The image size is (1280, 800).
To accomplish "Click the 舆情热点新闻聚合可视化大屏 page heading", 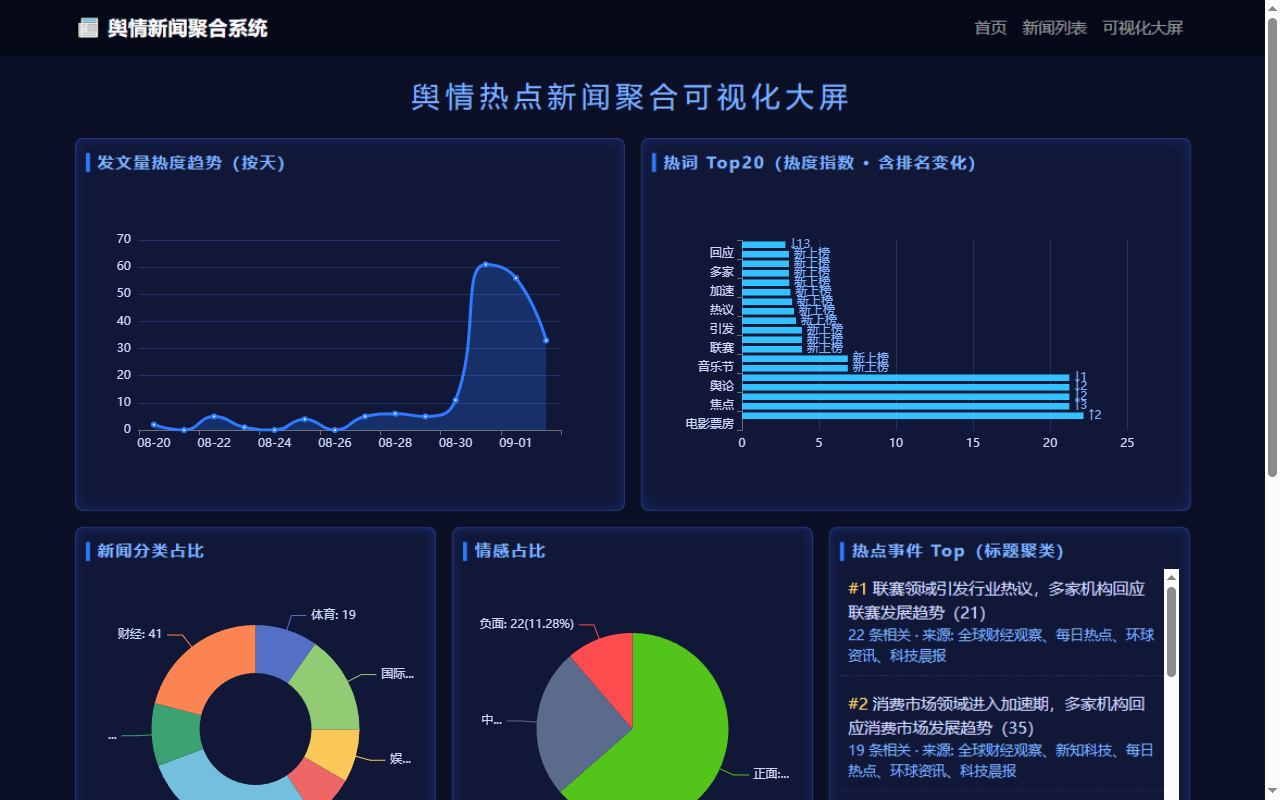I will pos(631,97).
